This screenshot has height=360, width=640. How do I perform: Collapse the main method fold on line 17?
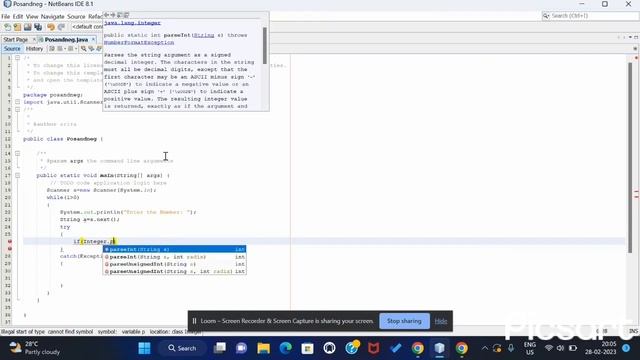pos(18,176)
